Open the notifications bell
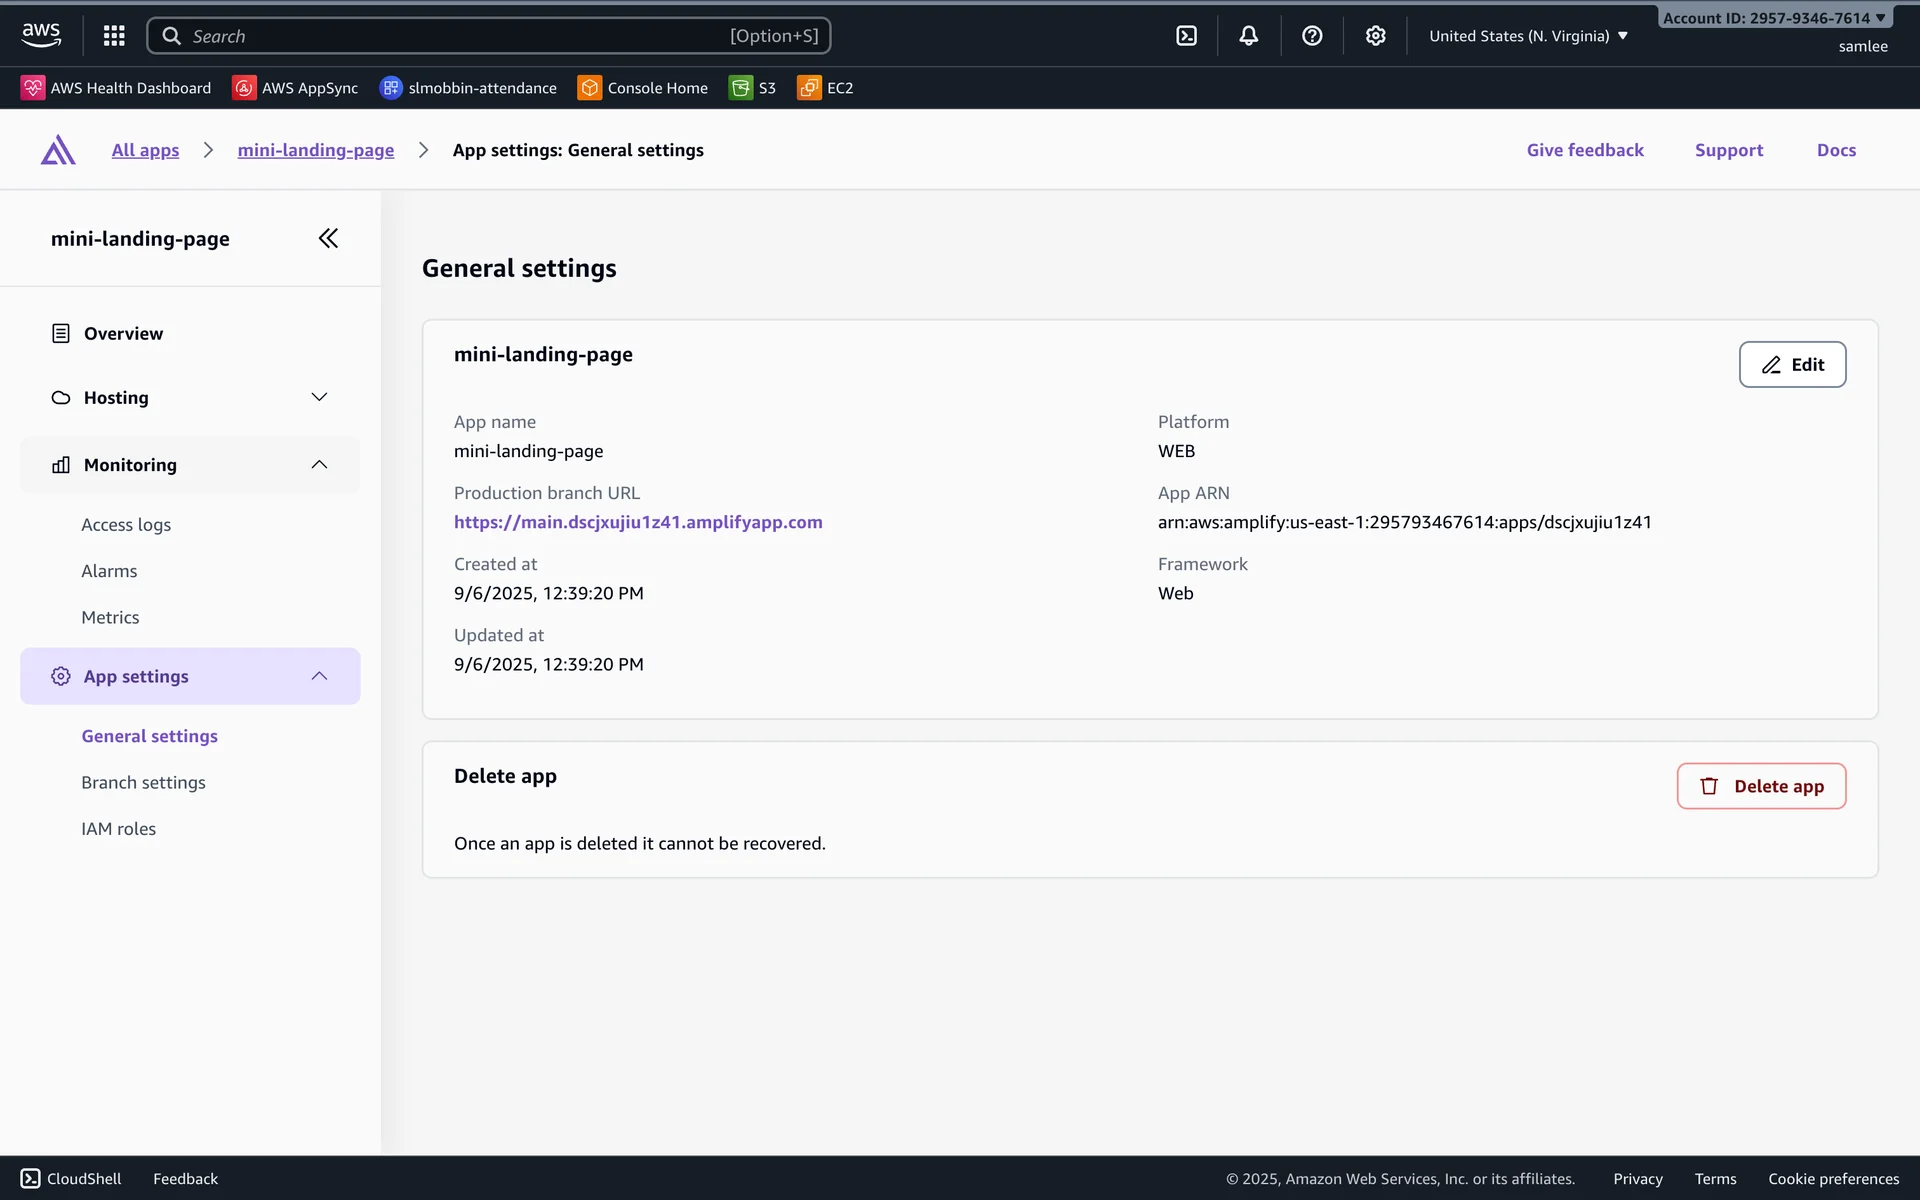 [x=1248, y=36]
